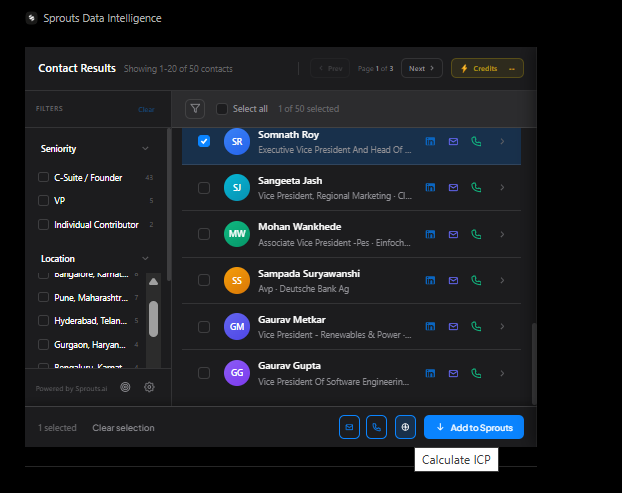Viewport: 622px width, 493px height.
Task: Open Gaurav Metkar's LinkedIn icon
Action: tap(430, 326)
